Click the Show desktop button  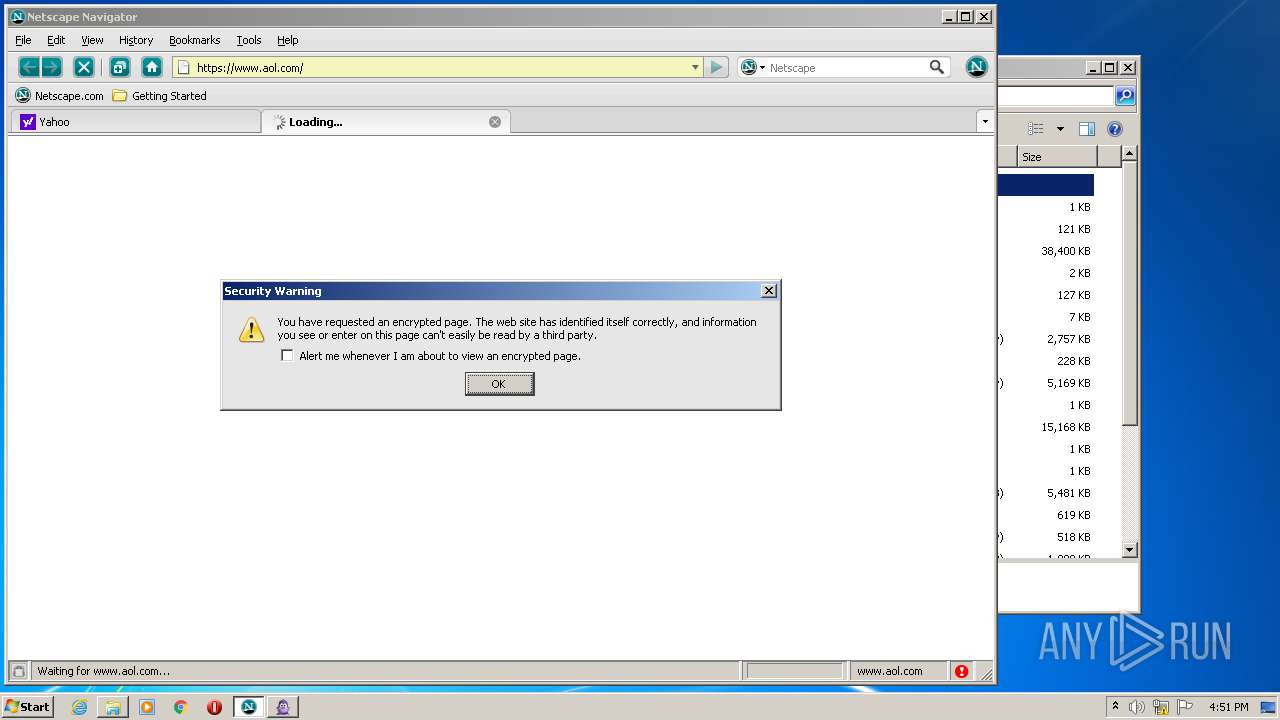pos(1269,707)
